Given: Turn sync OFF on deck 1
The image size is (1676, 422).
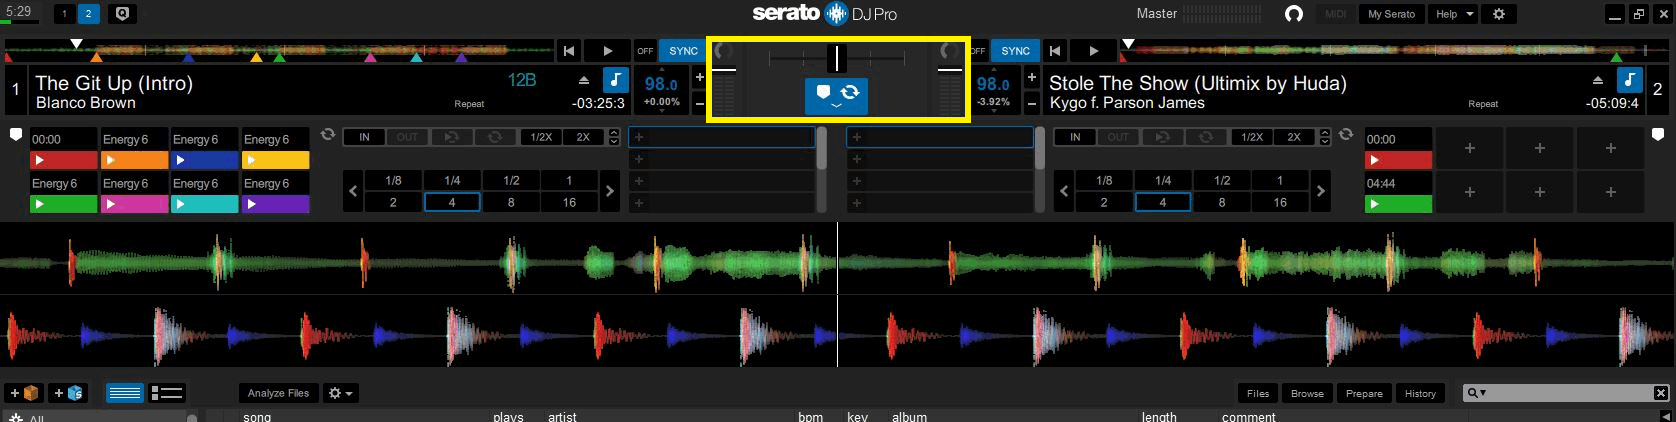Looking at the screenshot, I should (645, 51).
